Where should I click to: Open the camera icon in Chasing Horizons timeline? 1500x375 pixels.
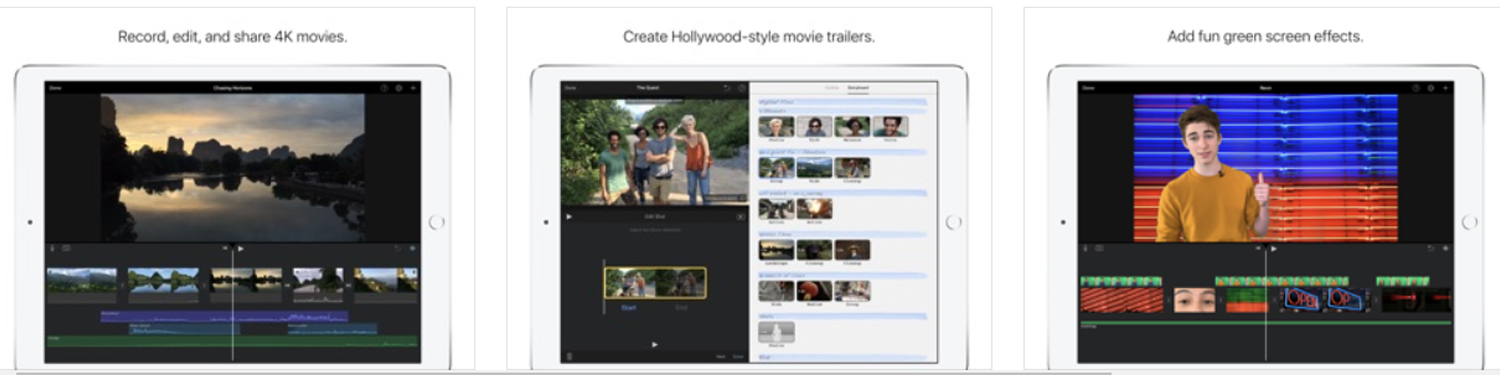coord(66,248)
